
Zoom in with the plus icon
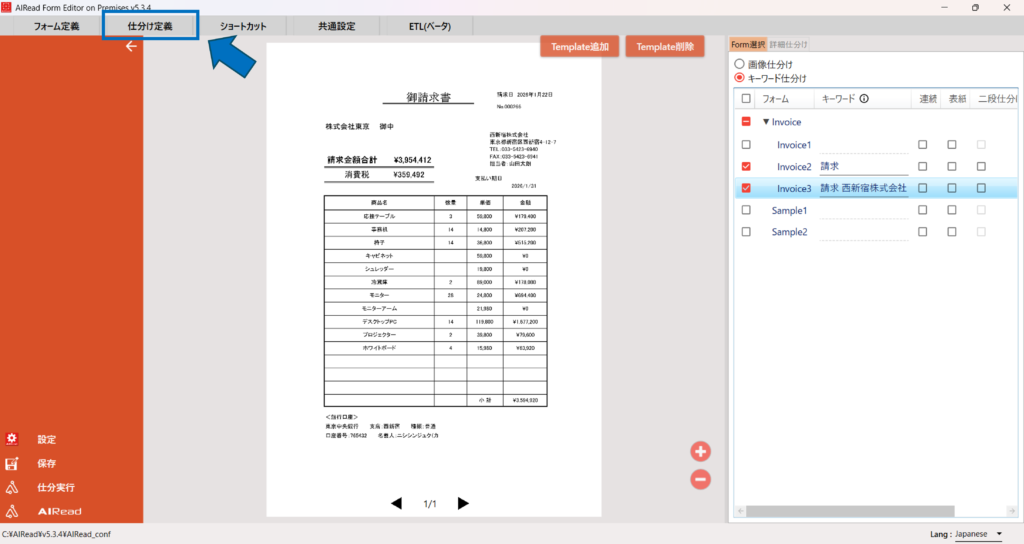pos(700,451)
